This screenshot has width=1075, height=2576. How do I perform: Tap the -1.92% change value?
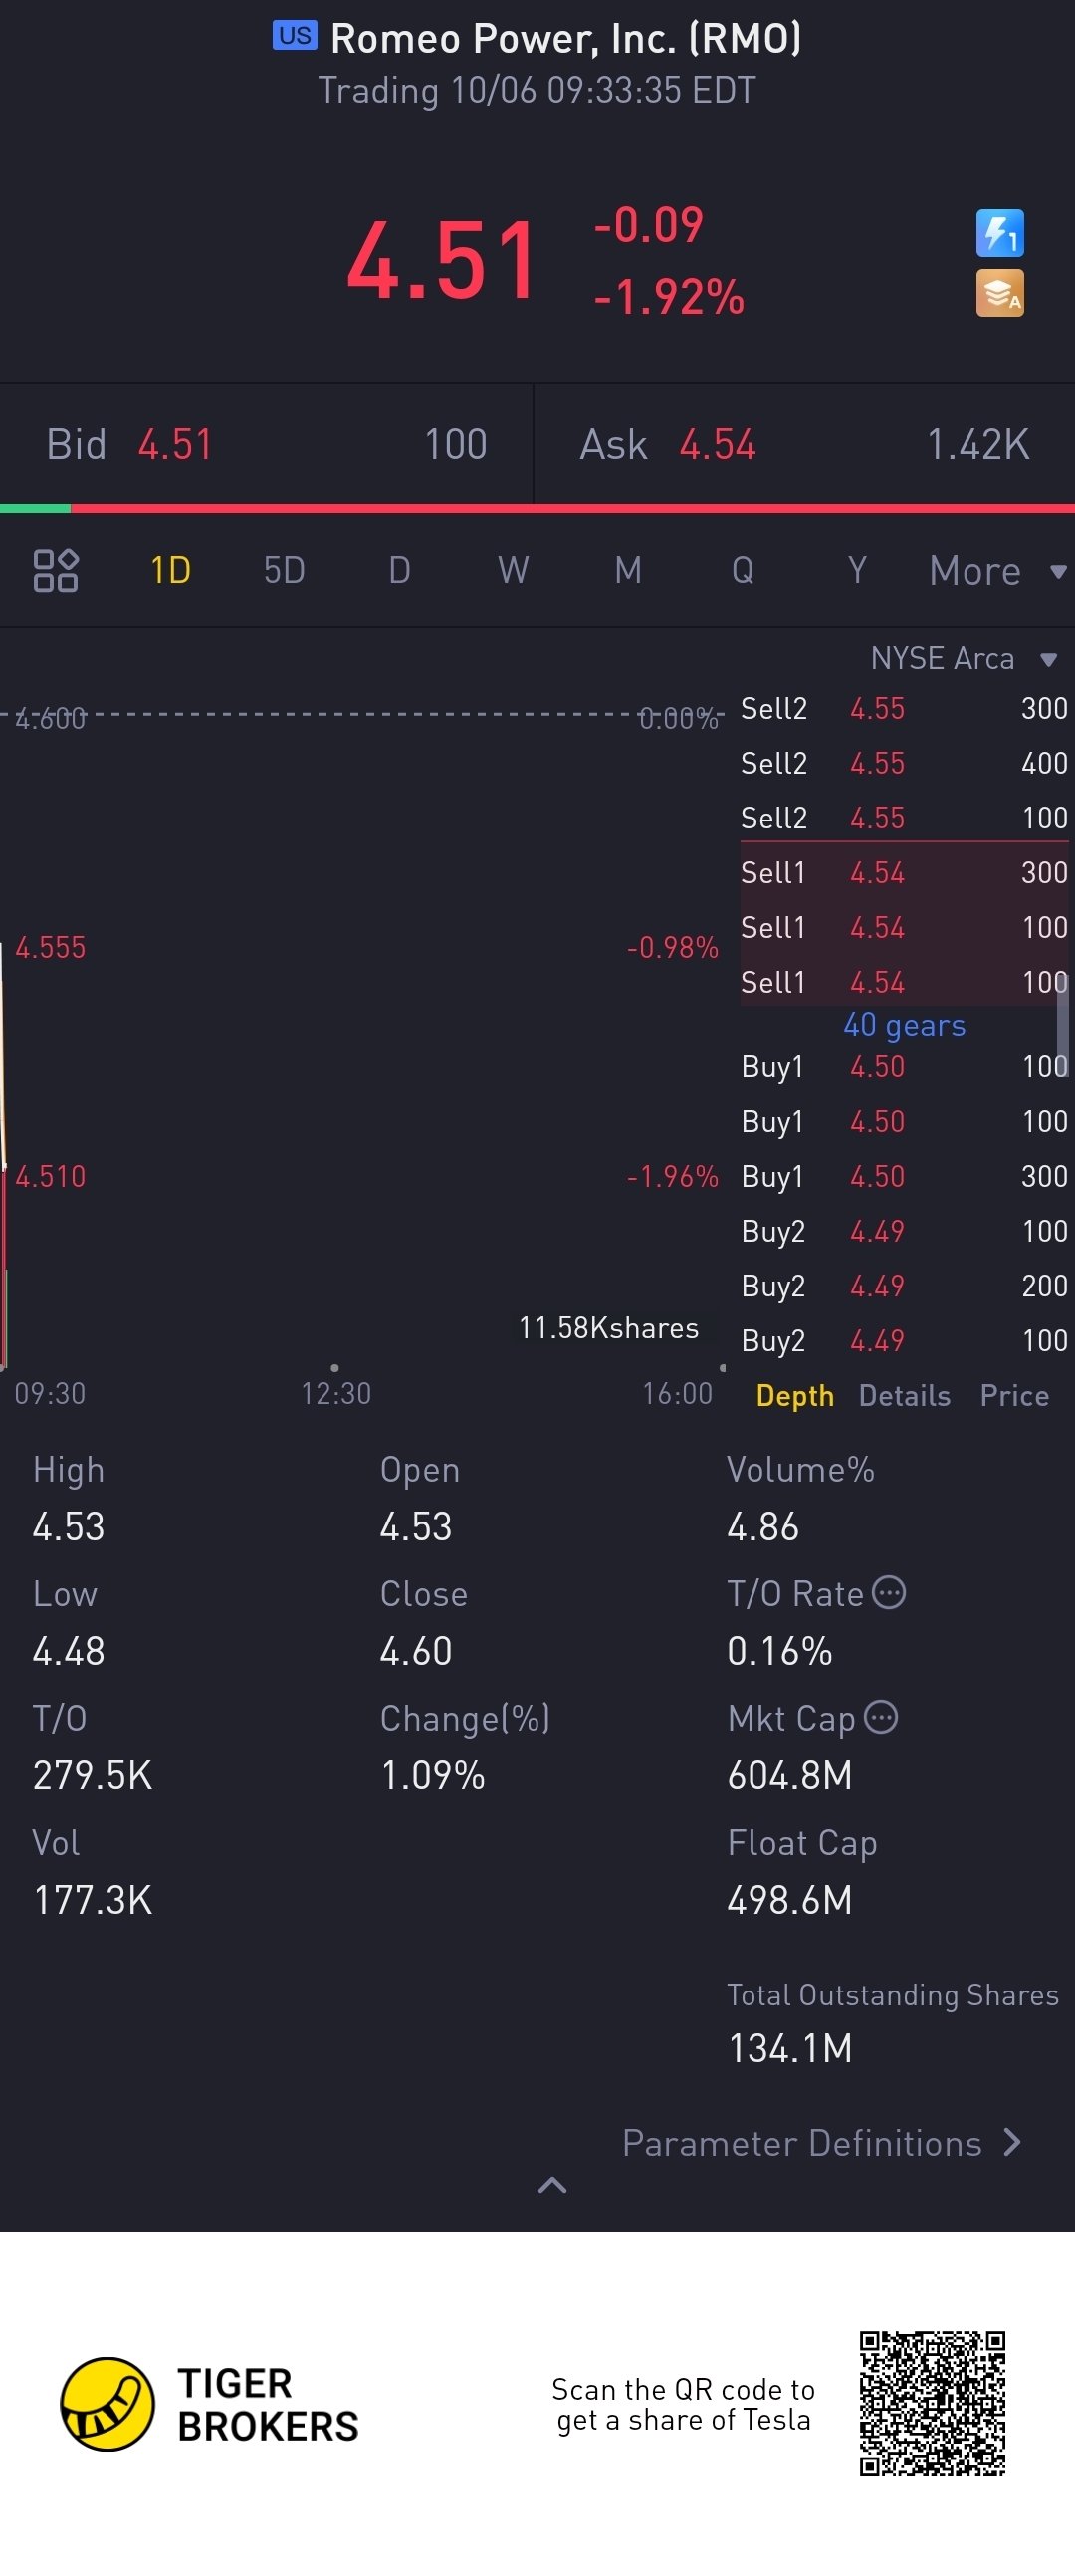click(669, 297)
